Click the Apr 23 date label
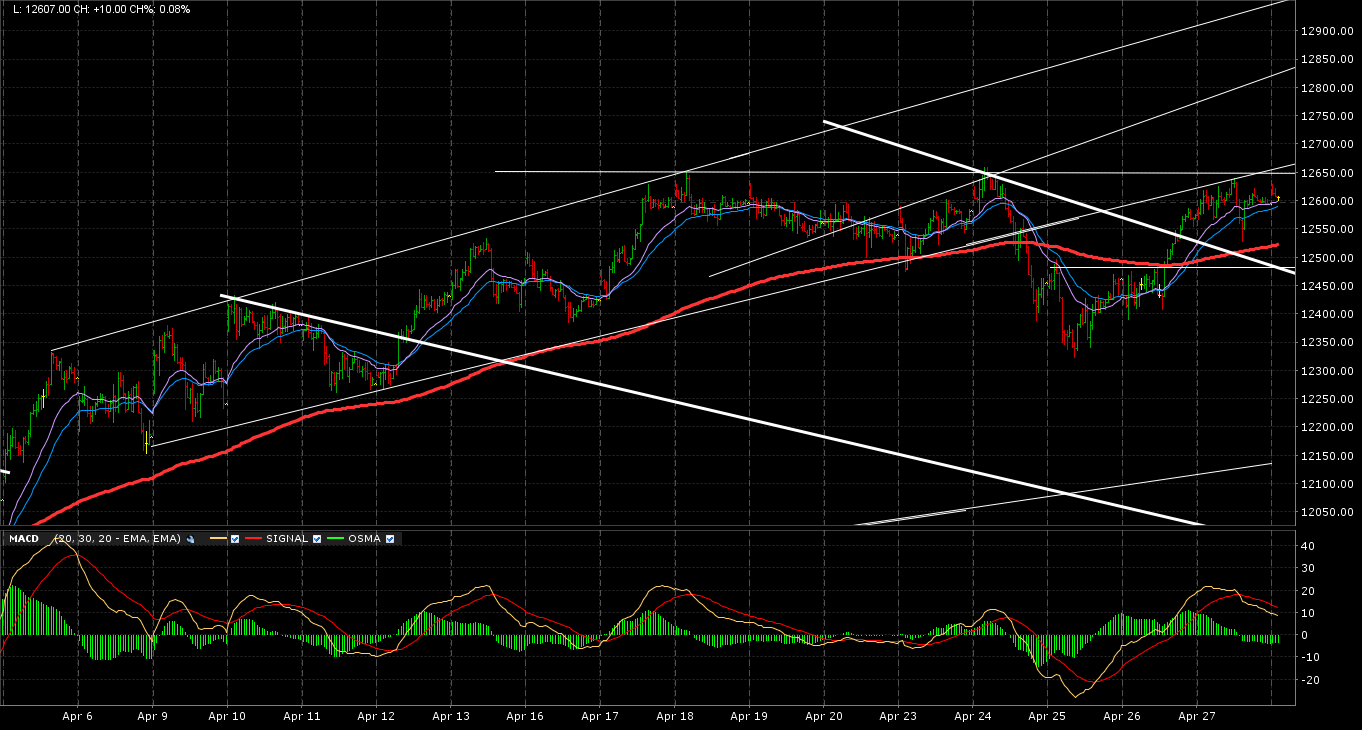 [x=898, y=716]
